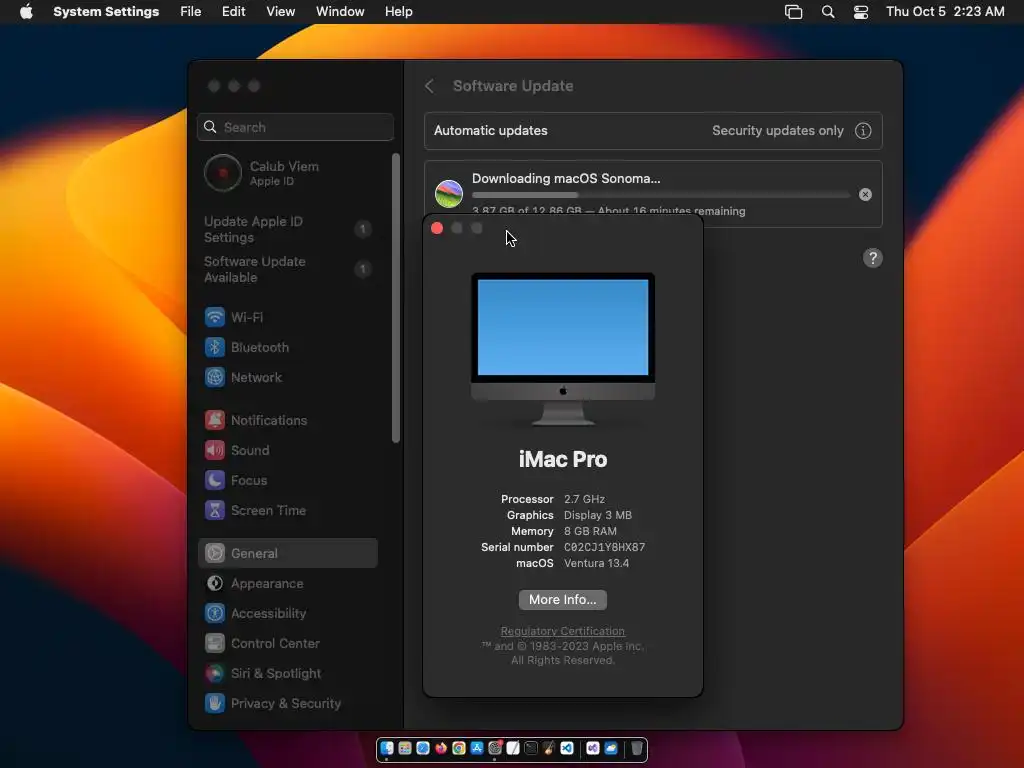Open Software Update Available notice
The image size is (1024, 768).
coord(287,269)
